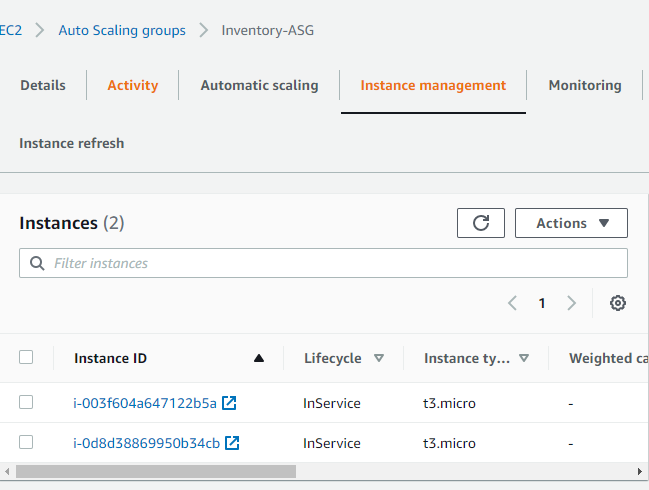Open the Actions dropdown menu

571,223
